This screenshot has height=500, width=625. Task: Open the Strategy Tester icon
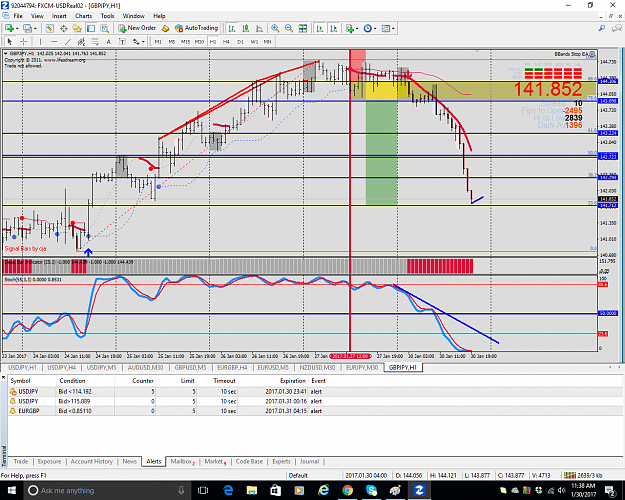[x=104, y=28]
